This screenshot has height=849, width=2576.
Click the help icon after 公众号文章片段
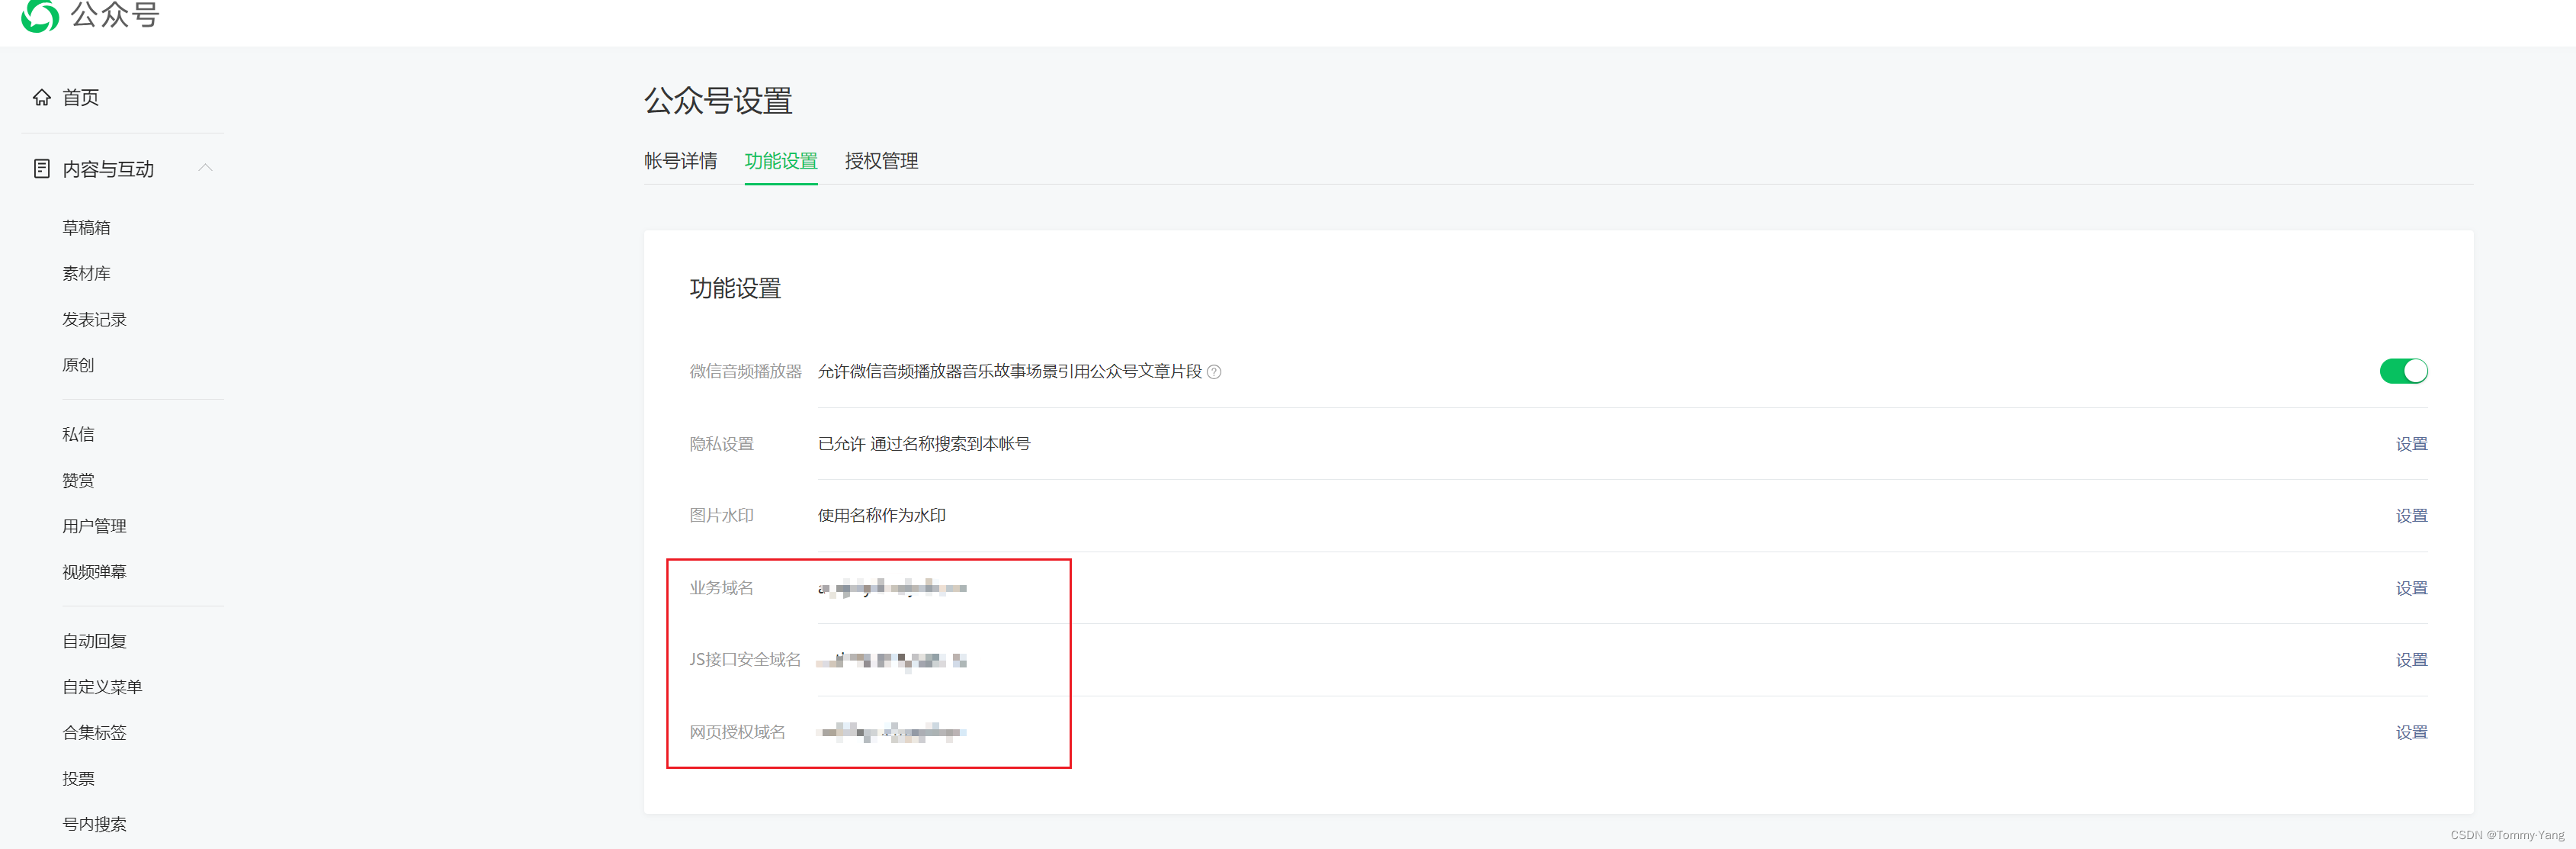[x=1214, y=372]
